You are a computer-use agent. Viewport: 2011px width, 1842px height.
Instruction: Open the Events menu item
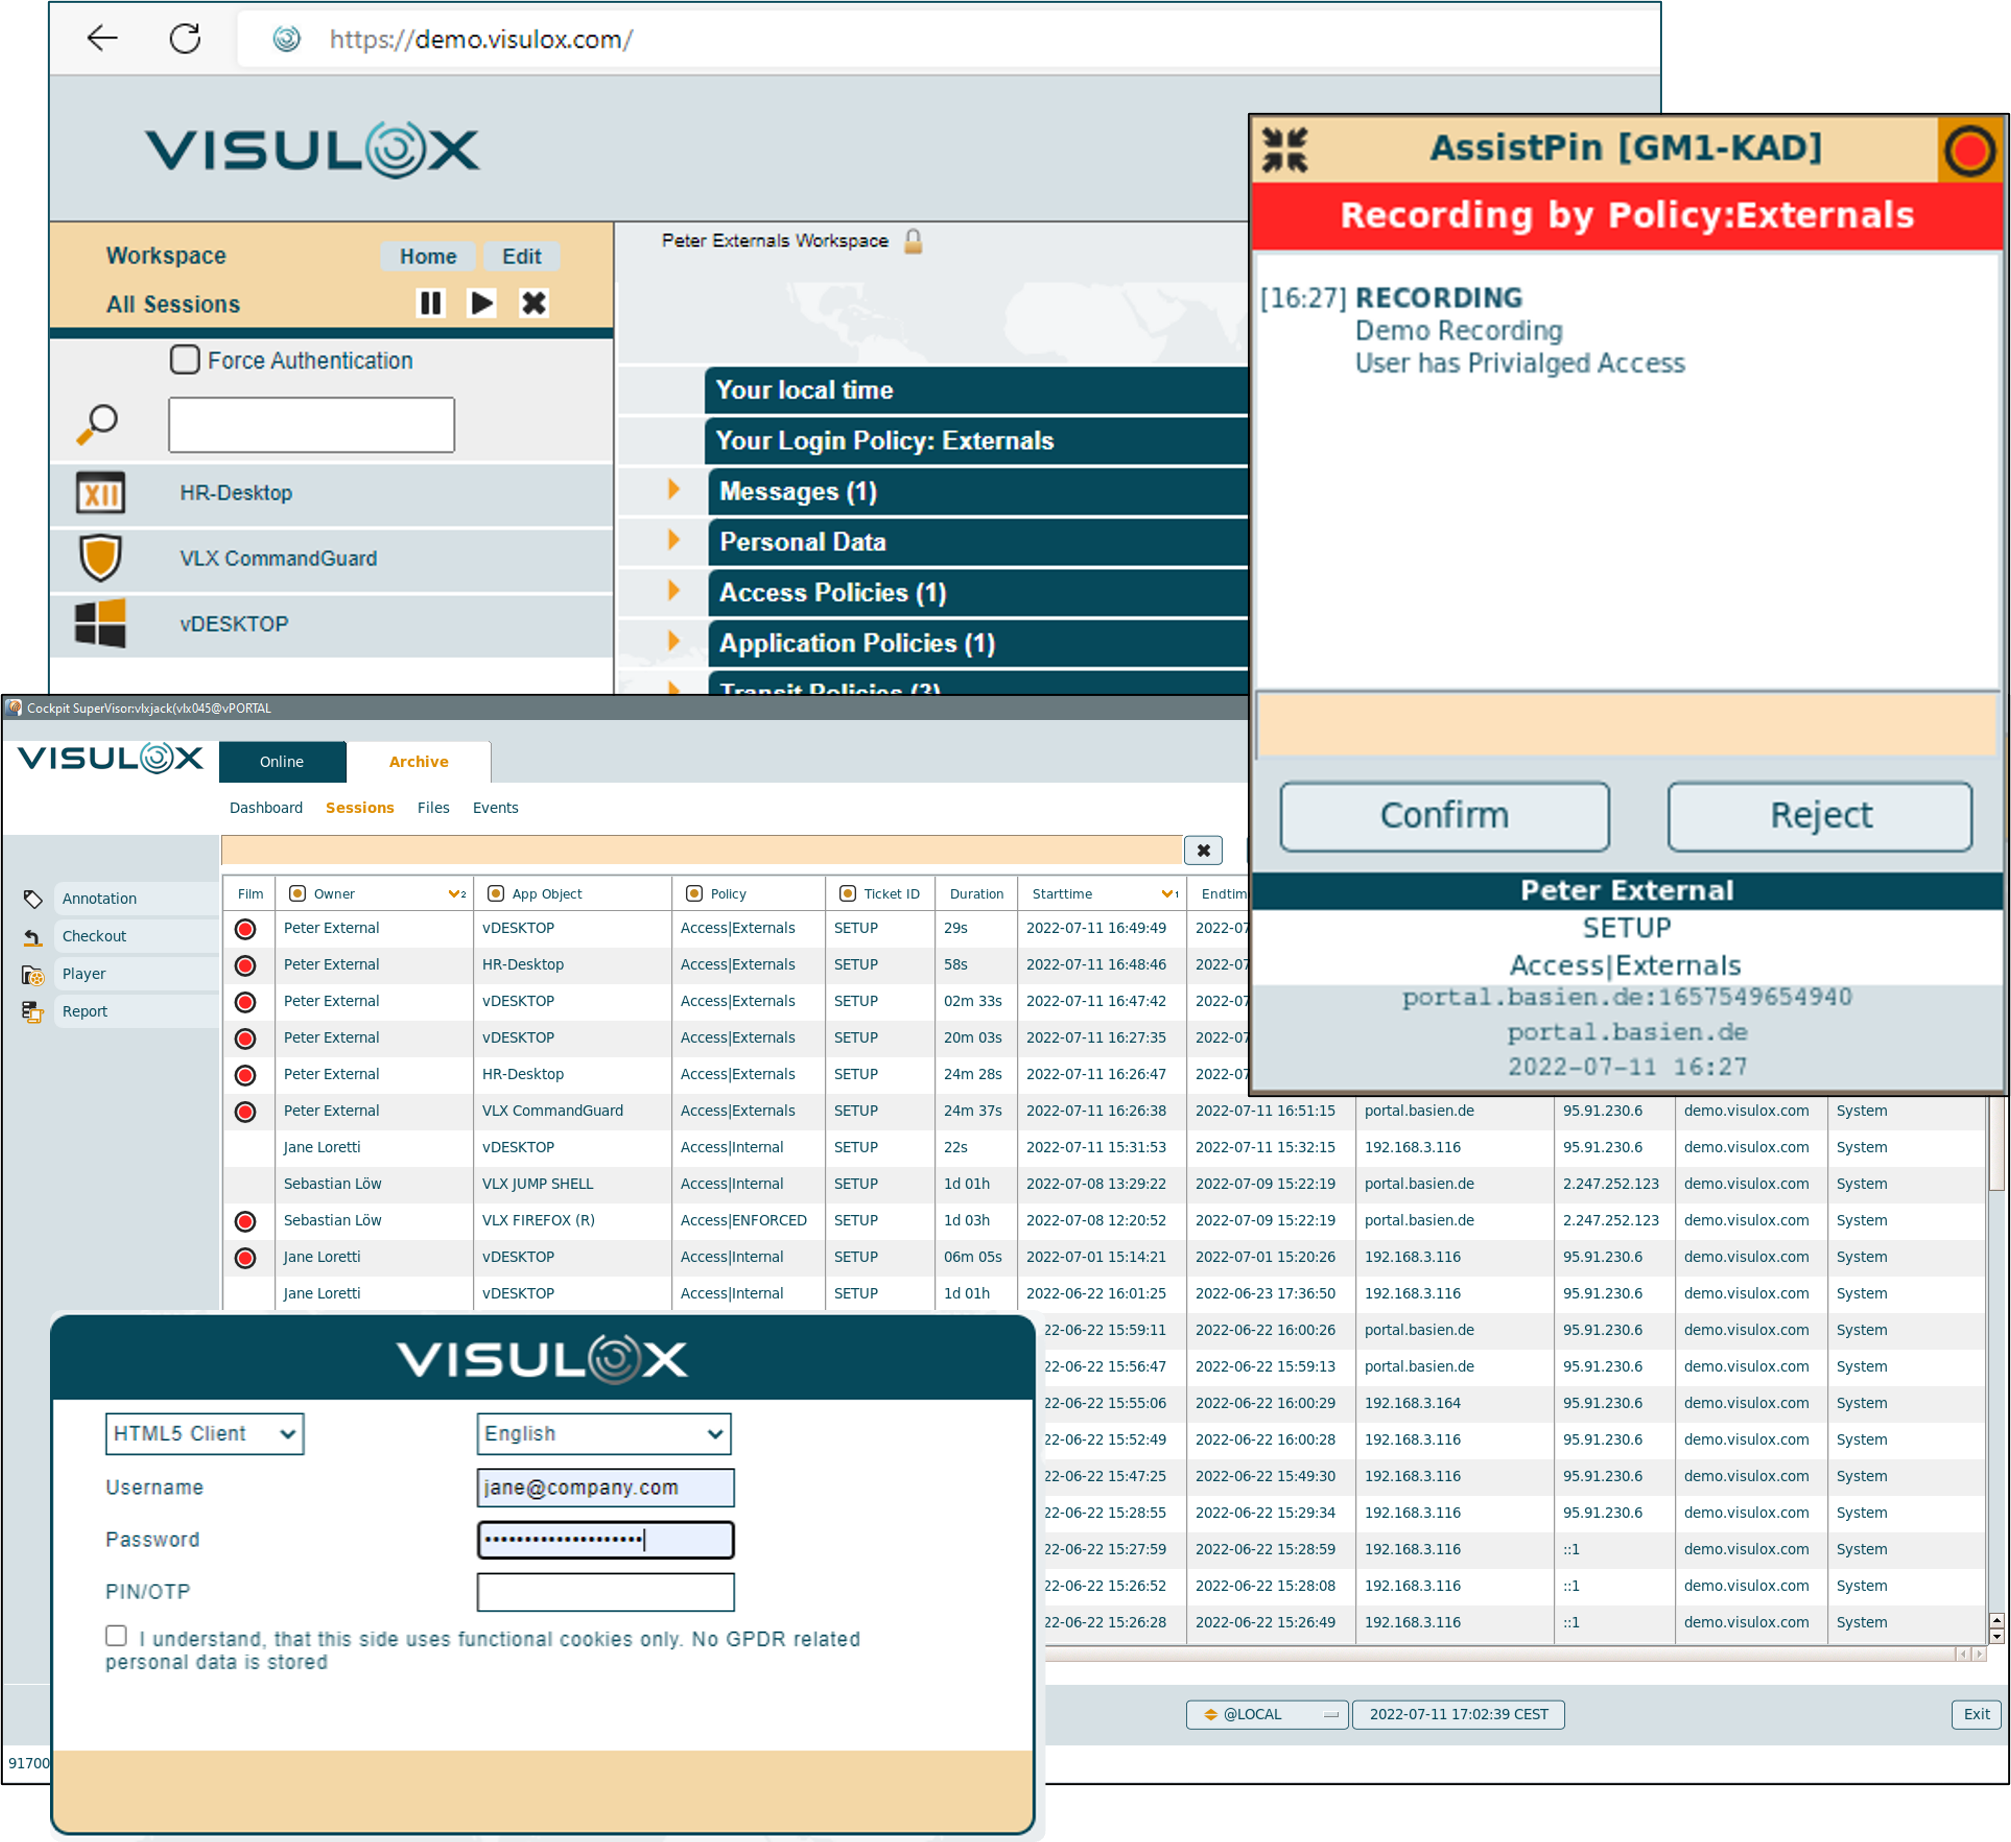click(495, 807)
